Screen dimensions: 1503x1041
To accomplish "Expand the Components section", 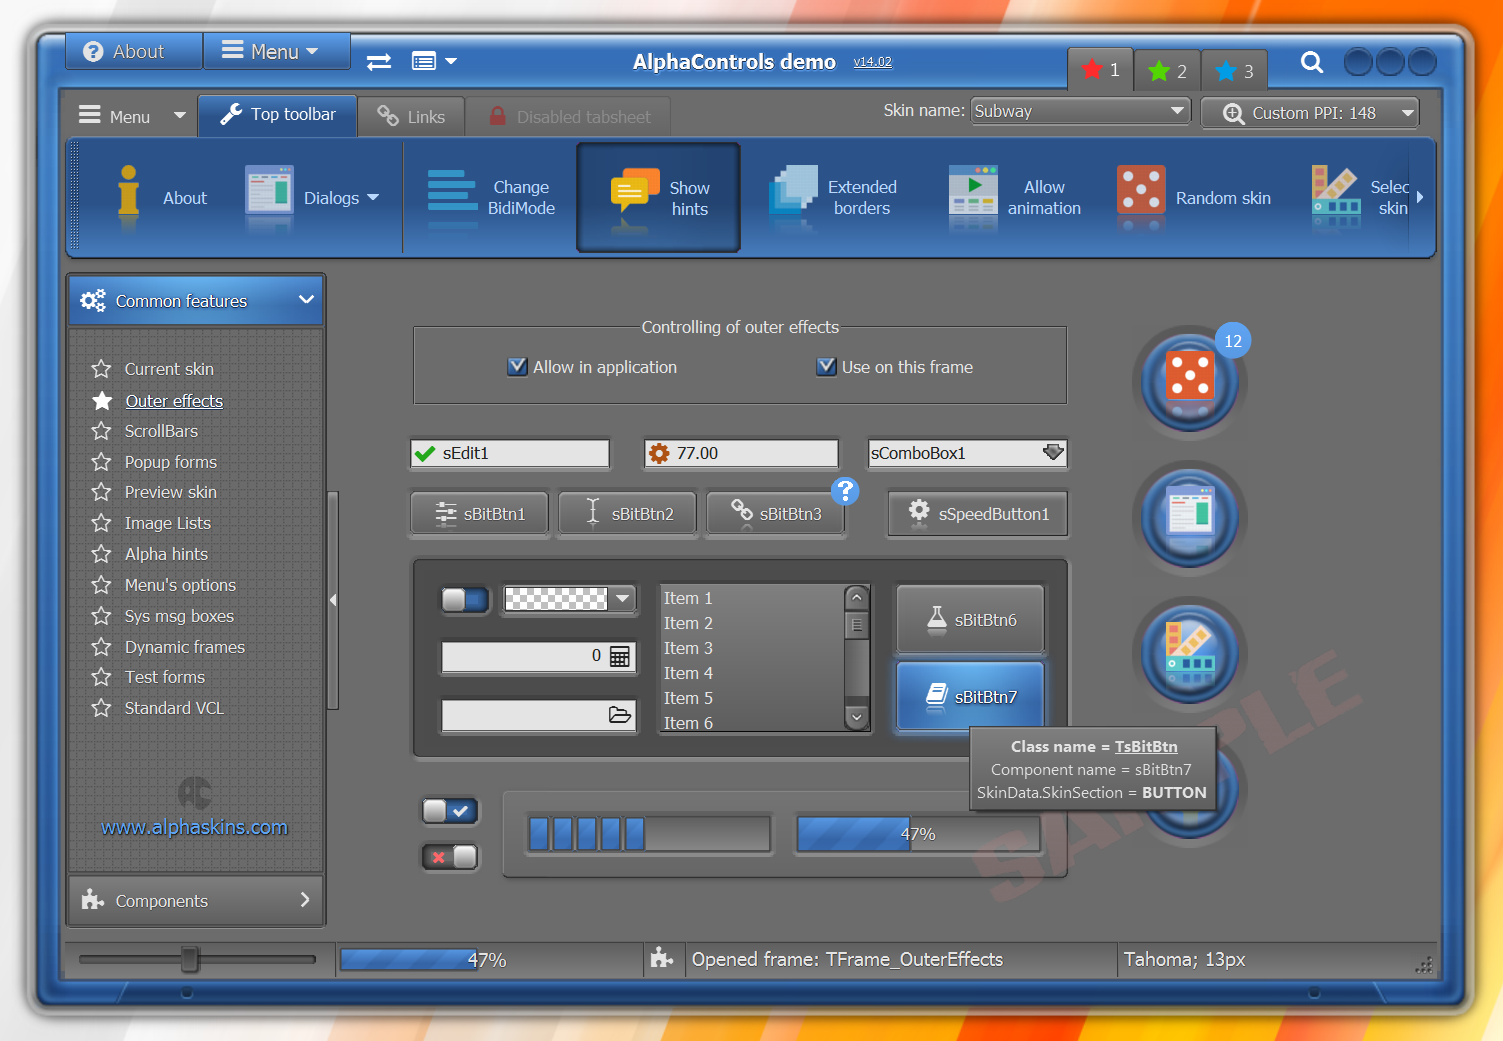I will click(196, 901).
